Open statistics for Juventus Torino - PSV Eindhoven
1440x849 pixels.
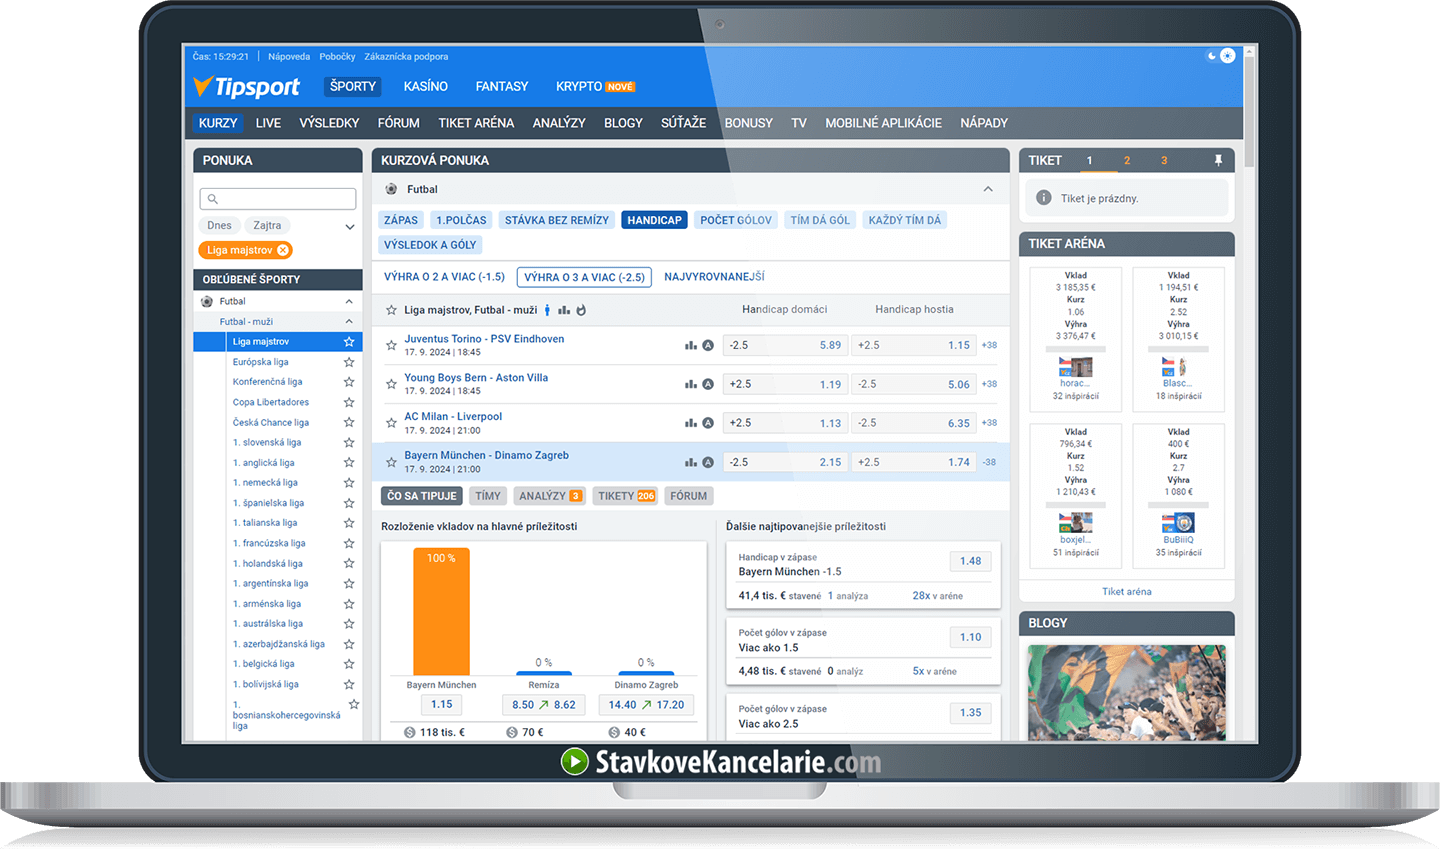point(690,345)
